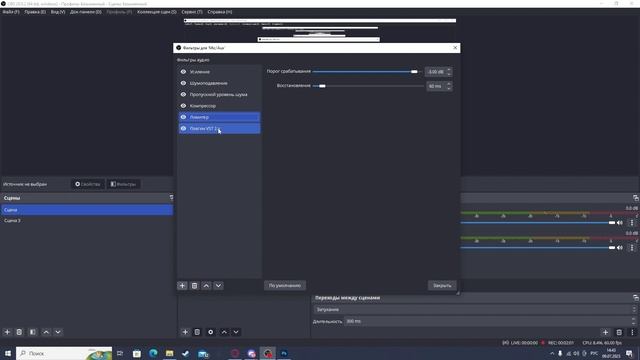This screenshot has height=360, width=640.
Task: Remove the selected filter with the trash icon
Action: (x=194, y=286)
